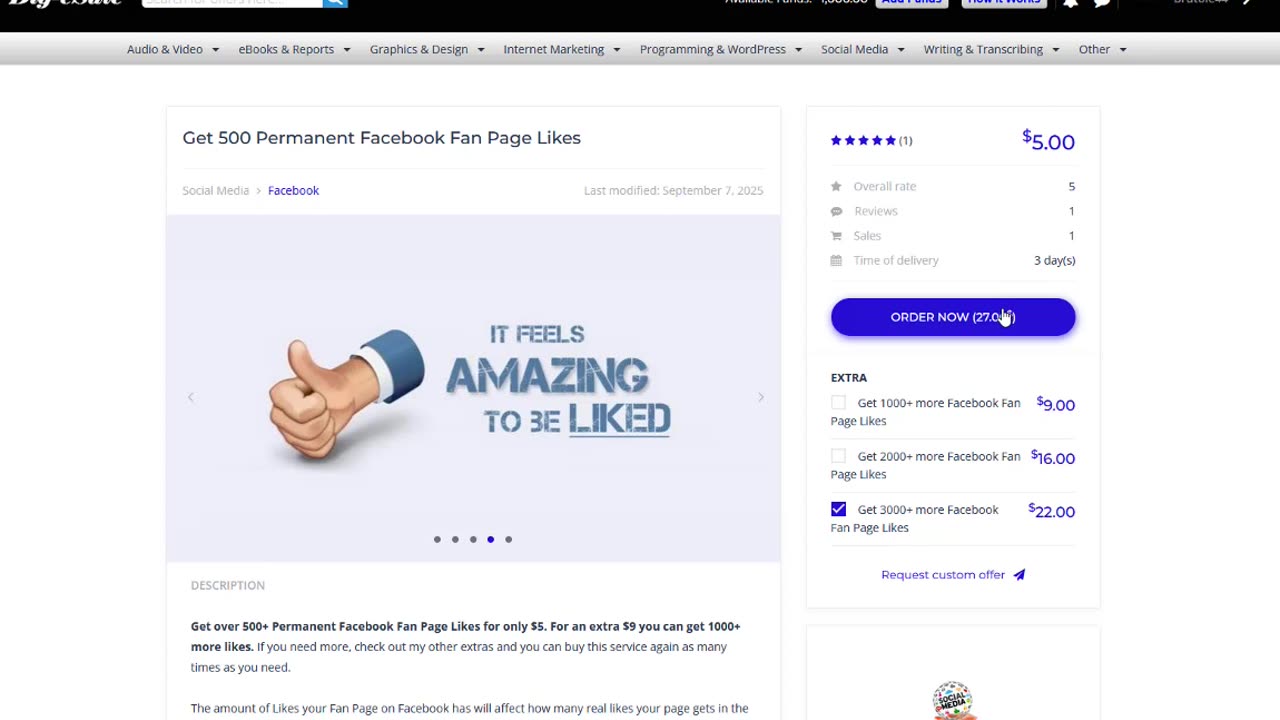Go to the previous slide arrow
This screenshot has height=720, width=1280.
[190, 397]
